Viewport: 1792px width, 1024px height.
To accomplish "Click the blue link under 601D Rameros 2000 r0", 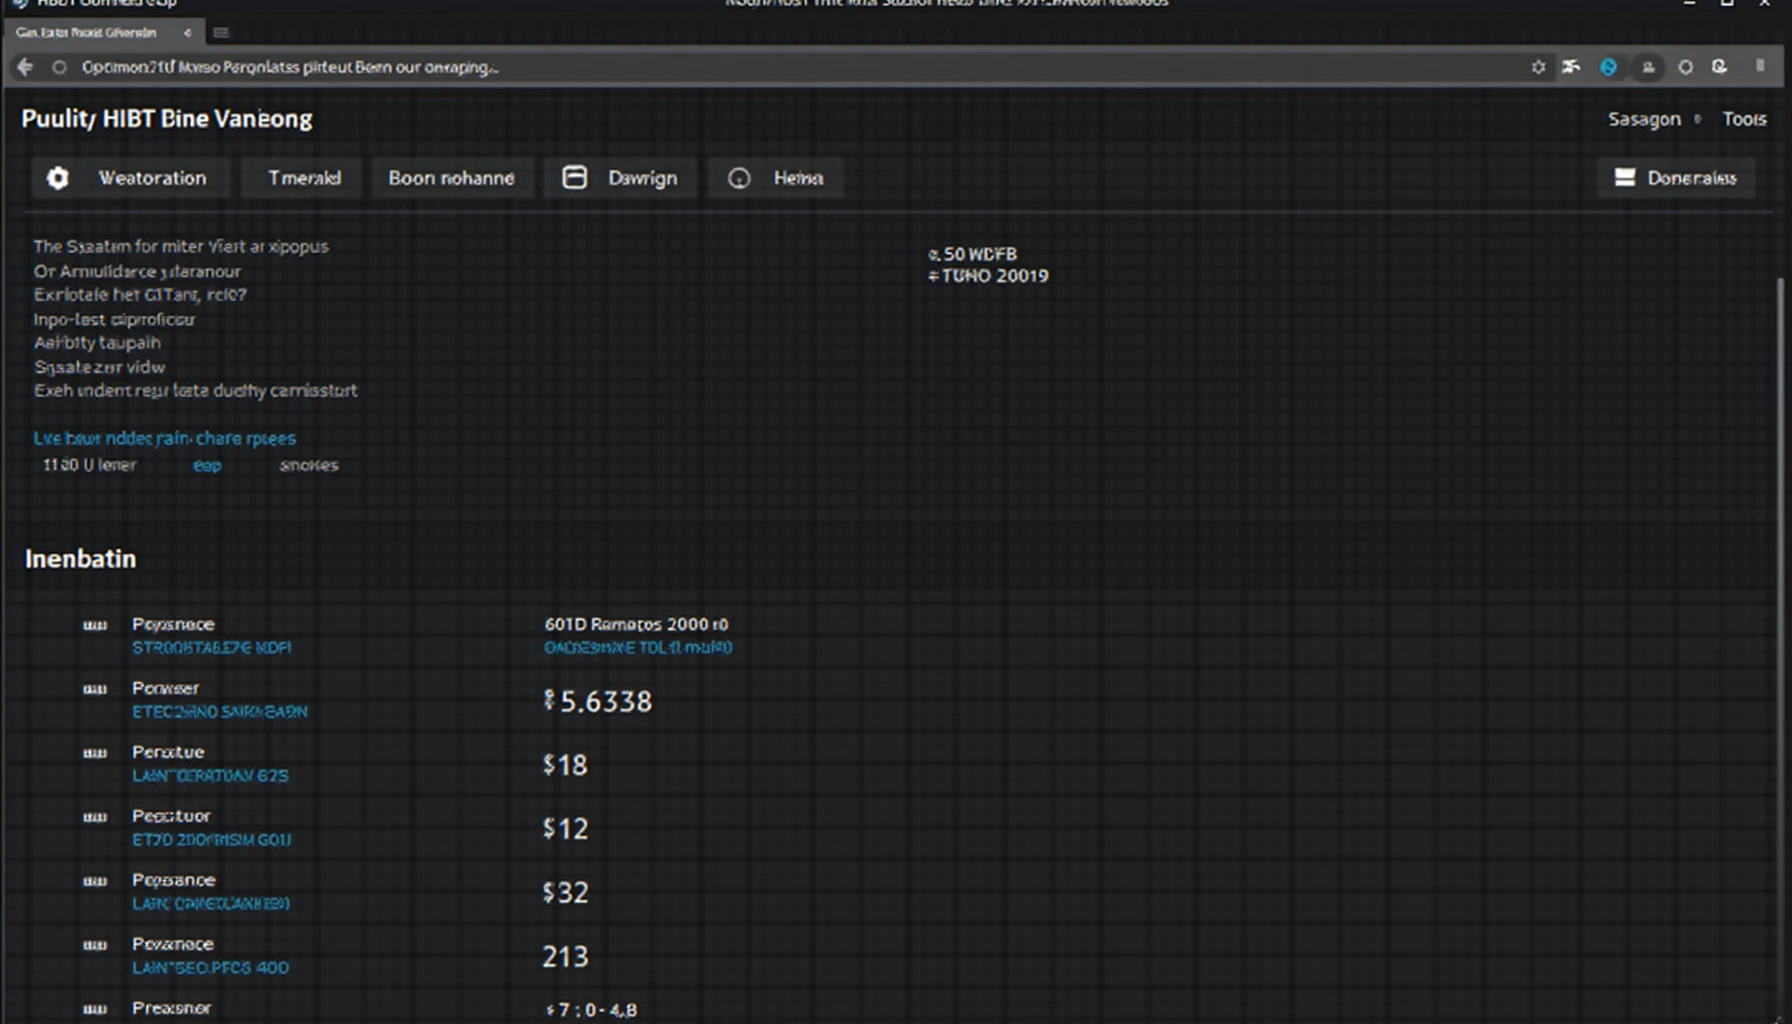I will [x=638, y=648].
